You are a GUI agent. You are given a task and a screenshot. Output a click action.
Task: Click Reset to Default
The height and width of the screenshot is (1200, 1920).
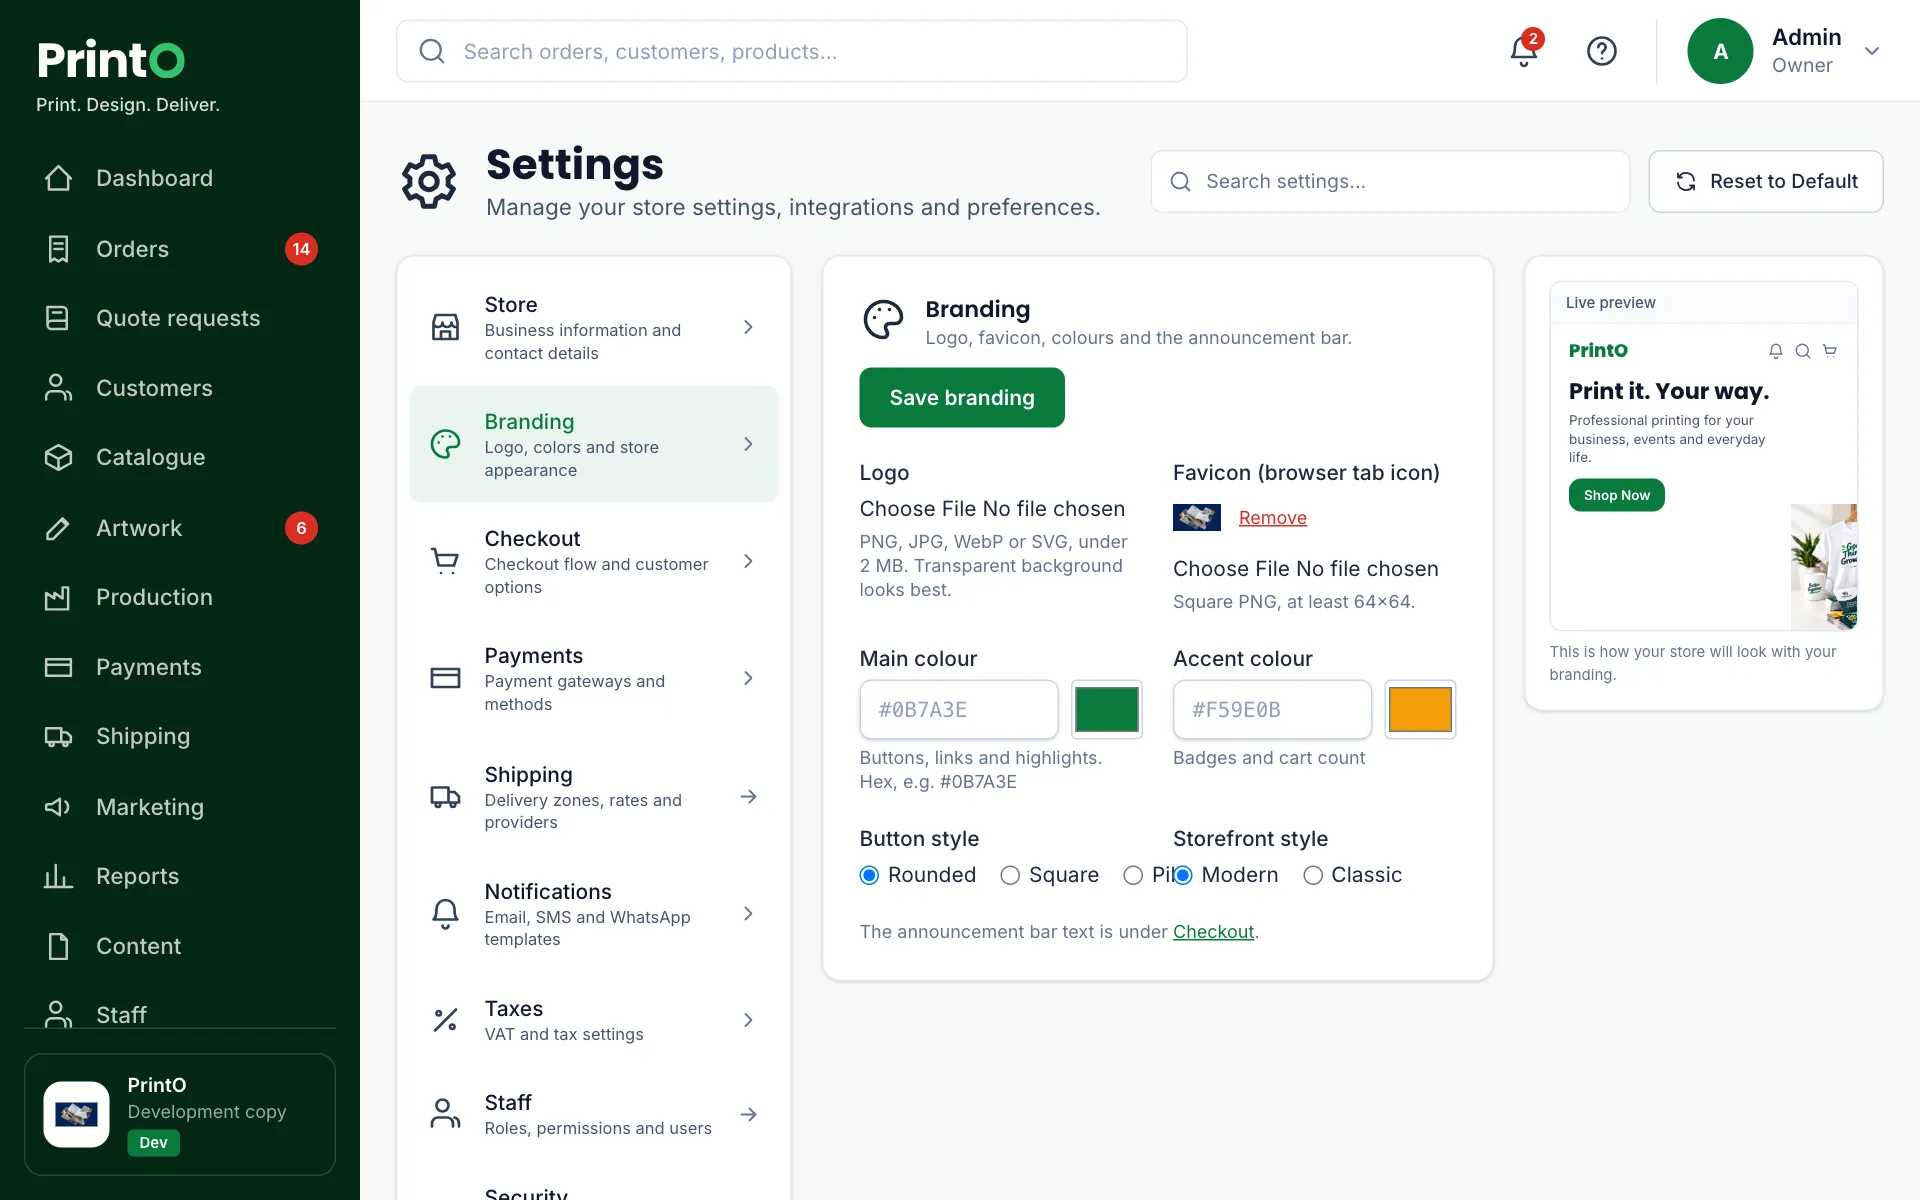1766,181
